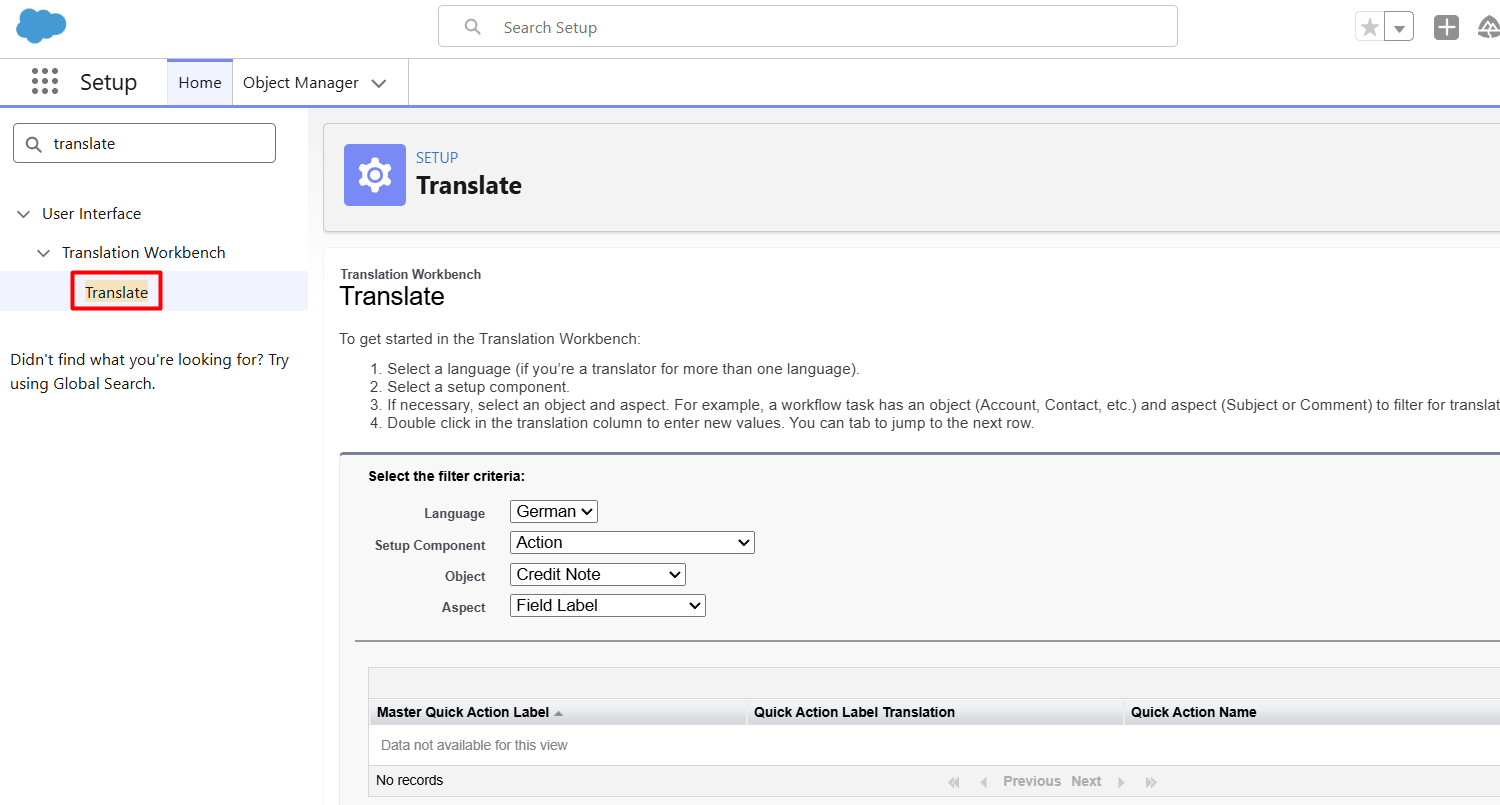The width and height of the screenshot is (1500, 805).
Task: Click the magnifier icon in Search Setup
Action: pyautogui.click(x=473, y=27)
